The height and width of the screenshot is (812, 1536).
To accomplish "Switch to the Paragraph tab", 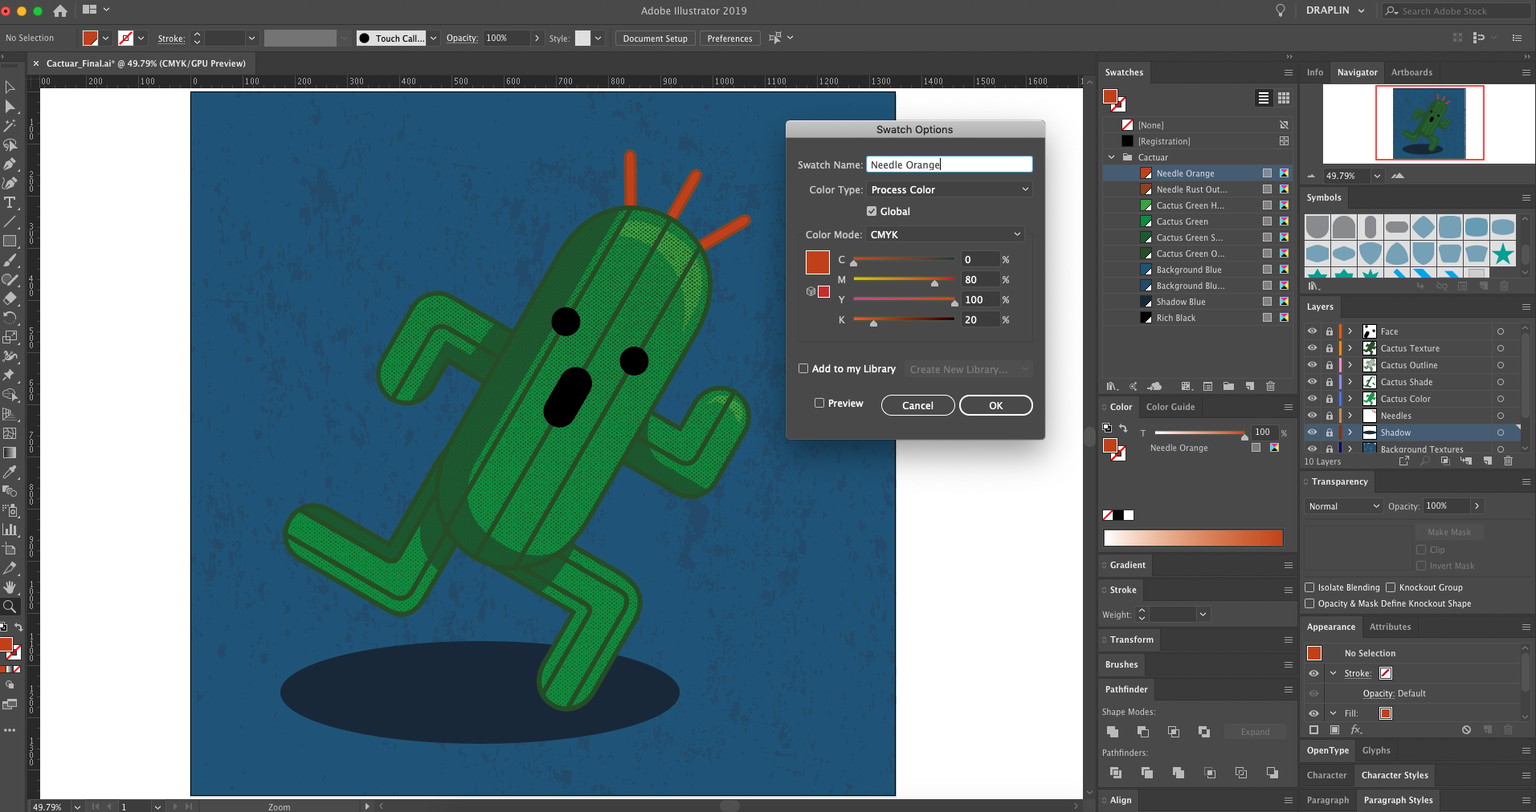I will [x=1327, y=800].
